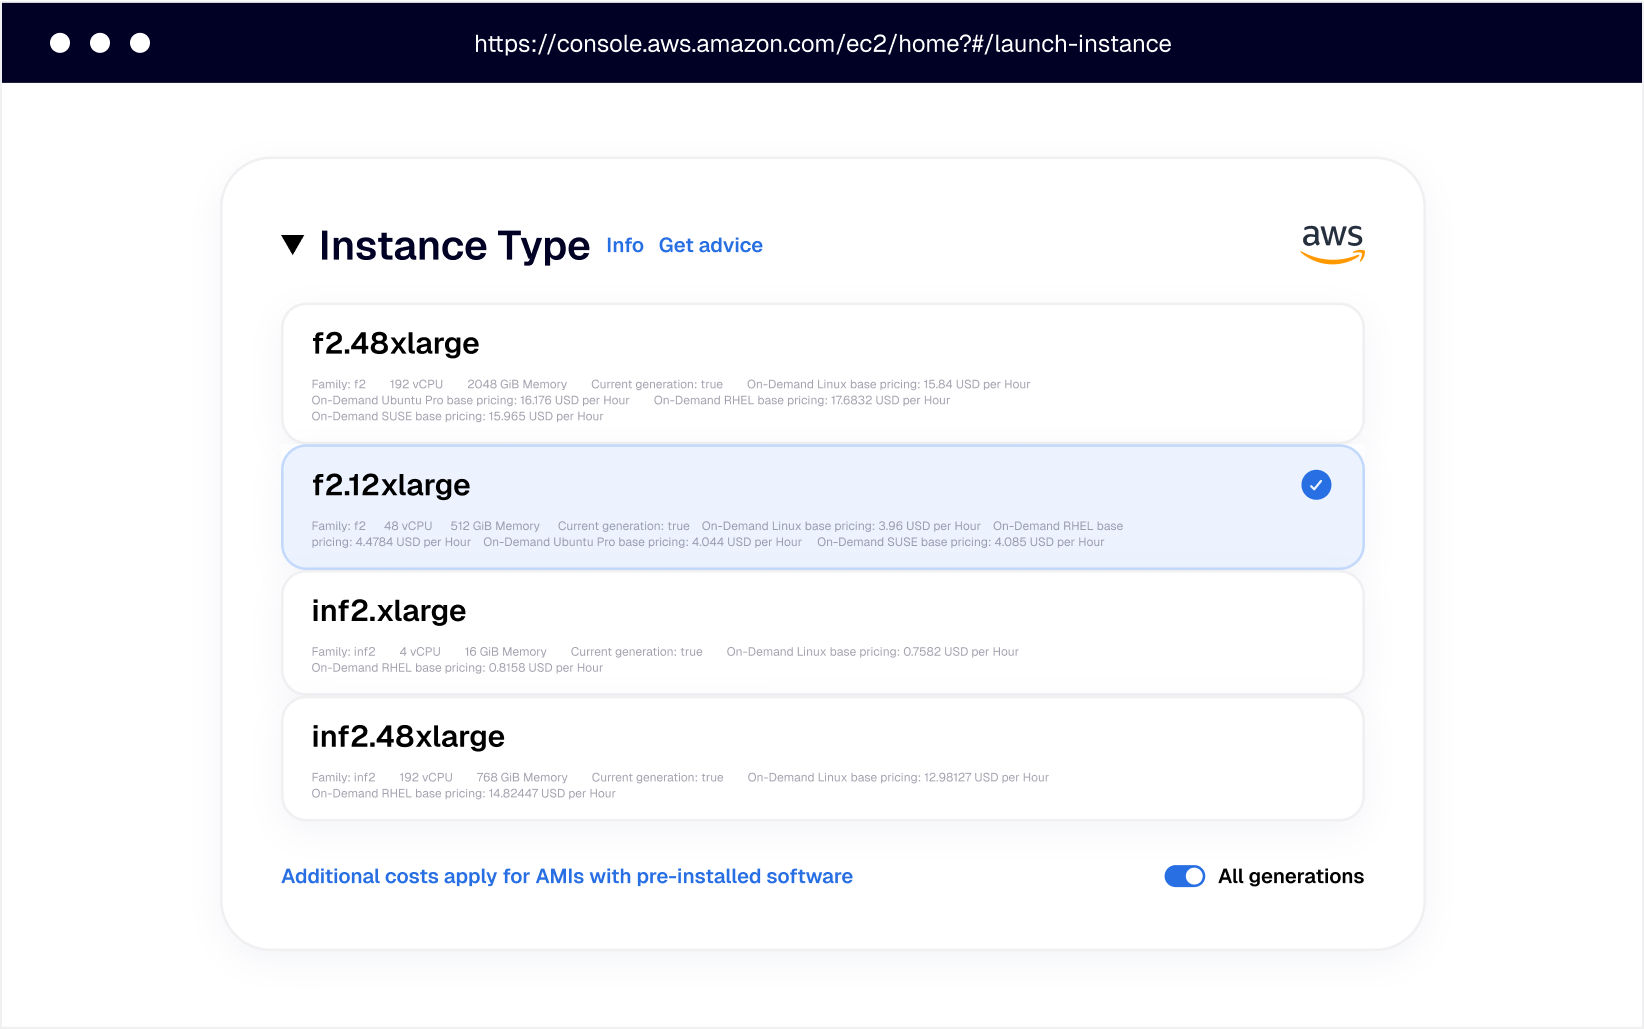Click the f2.48xlarge 2048 GiB Memory details
This screenshot has width=1644, height=1029.
(516, 385)
